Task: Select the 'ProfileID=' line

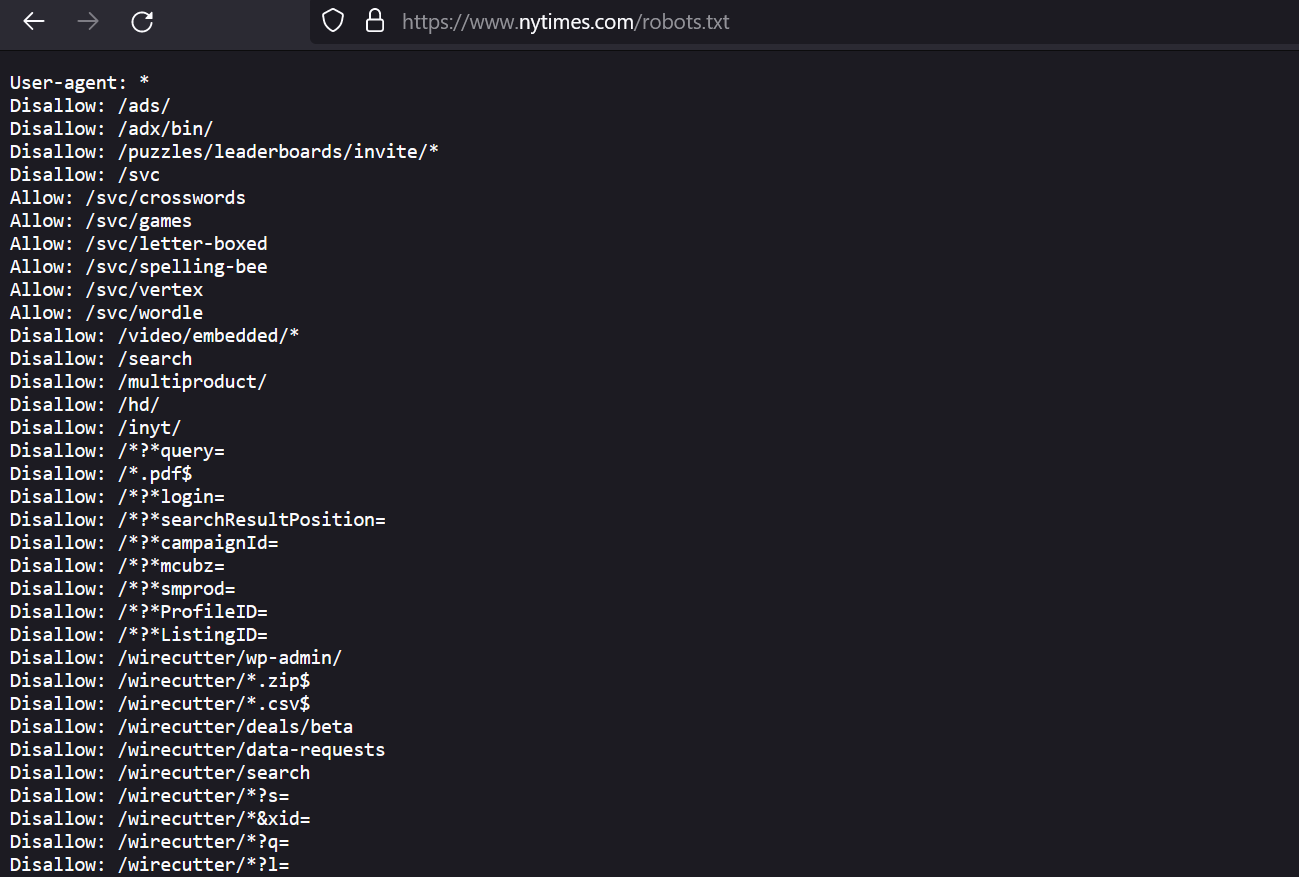Action: coord(139,611)
